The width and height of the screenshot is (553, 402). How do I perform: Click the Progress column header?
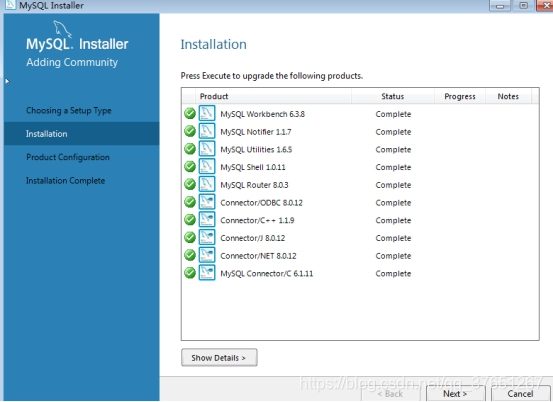click(460, 96)
